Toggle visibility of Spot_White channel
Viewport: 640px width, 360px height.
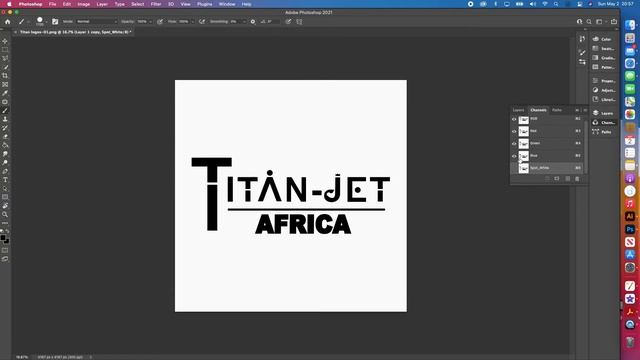tap(514, 168)
